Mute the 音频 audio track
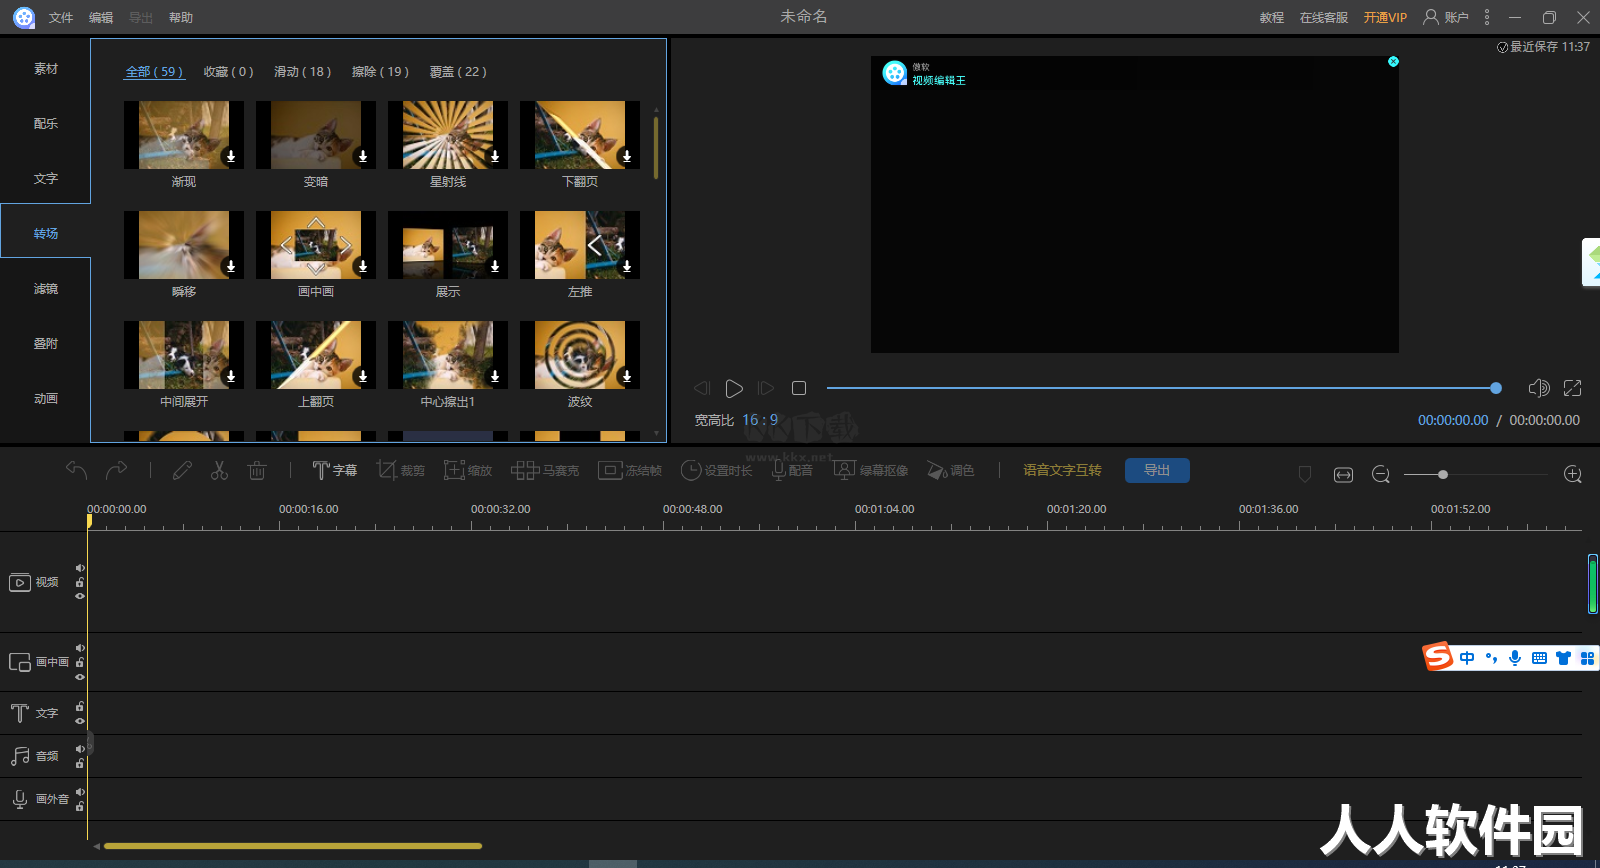This screenshot has width=1600, height=868. point(80,749)
